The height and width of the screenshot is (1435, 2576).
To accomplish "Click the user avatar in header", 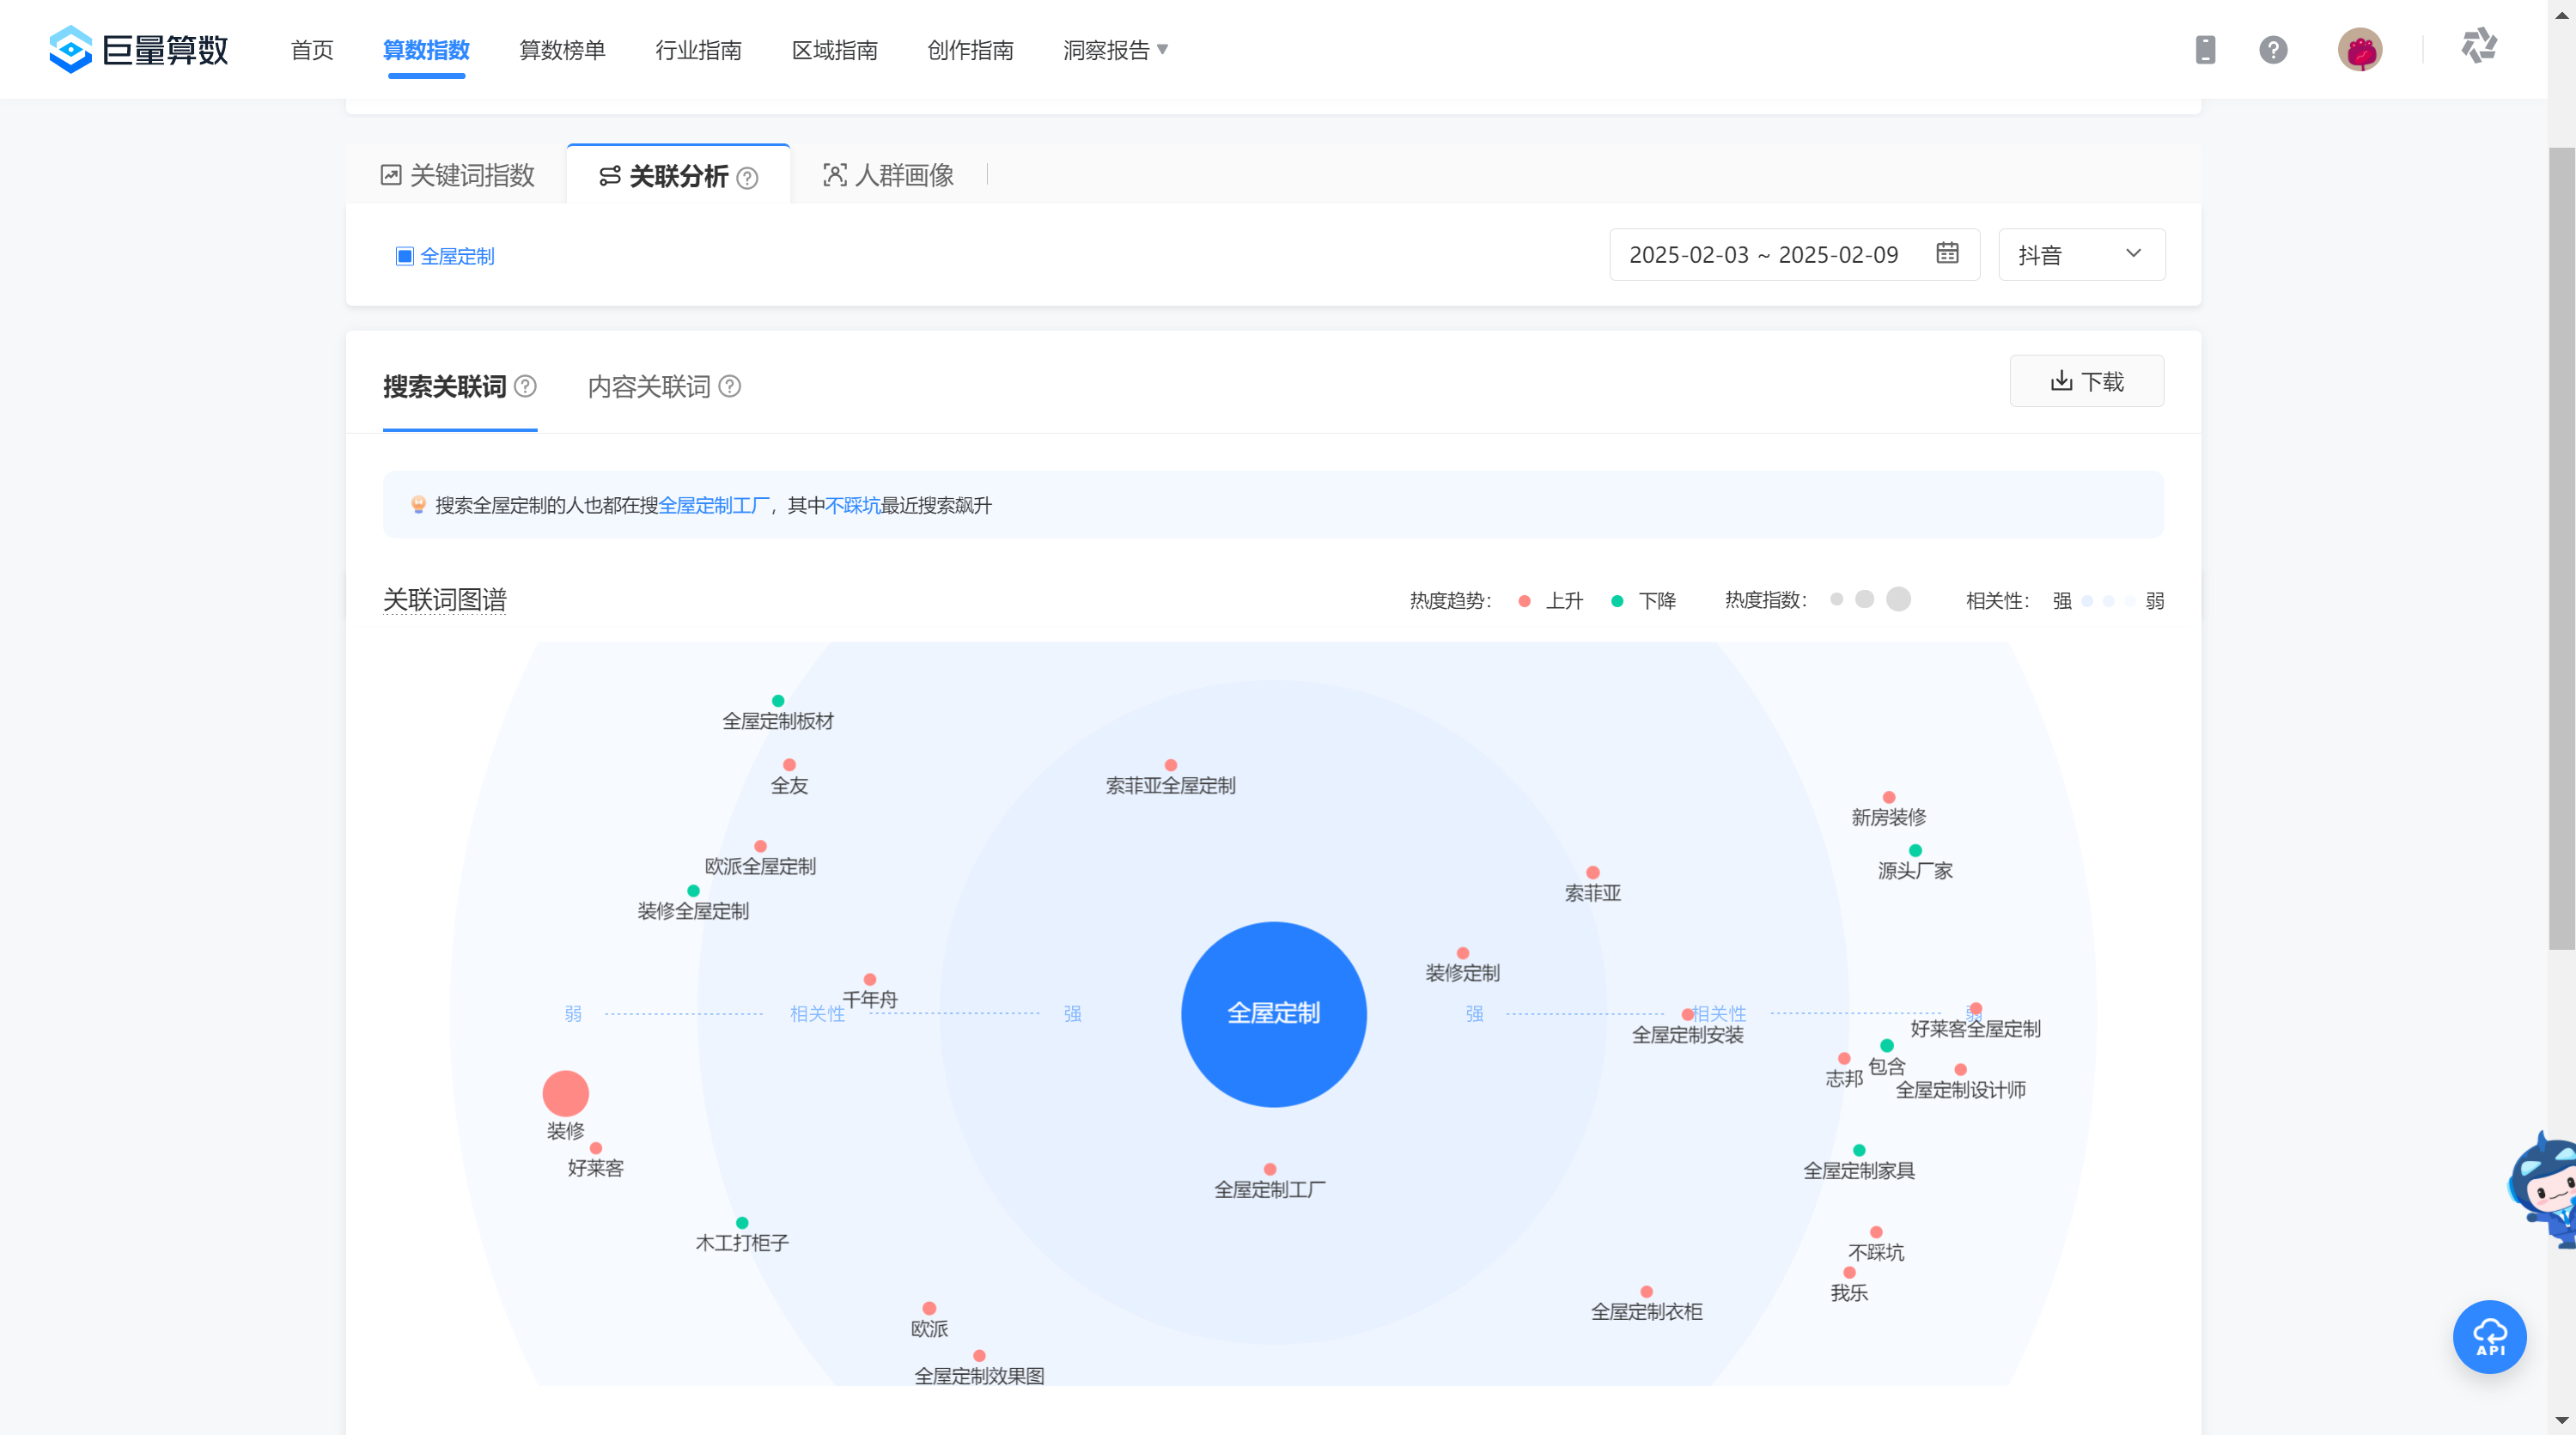I will pos(2360,49).
